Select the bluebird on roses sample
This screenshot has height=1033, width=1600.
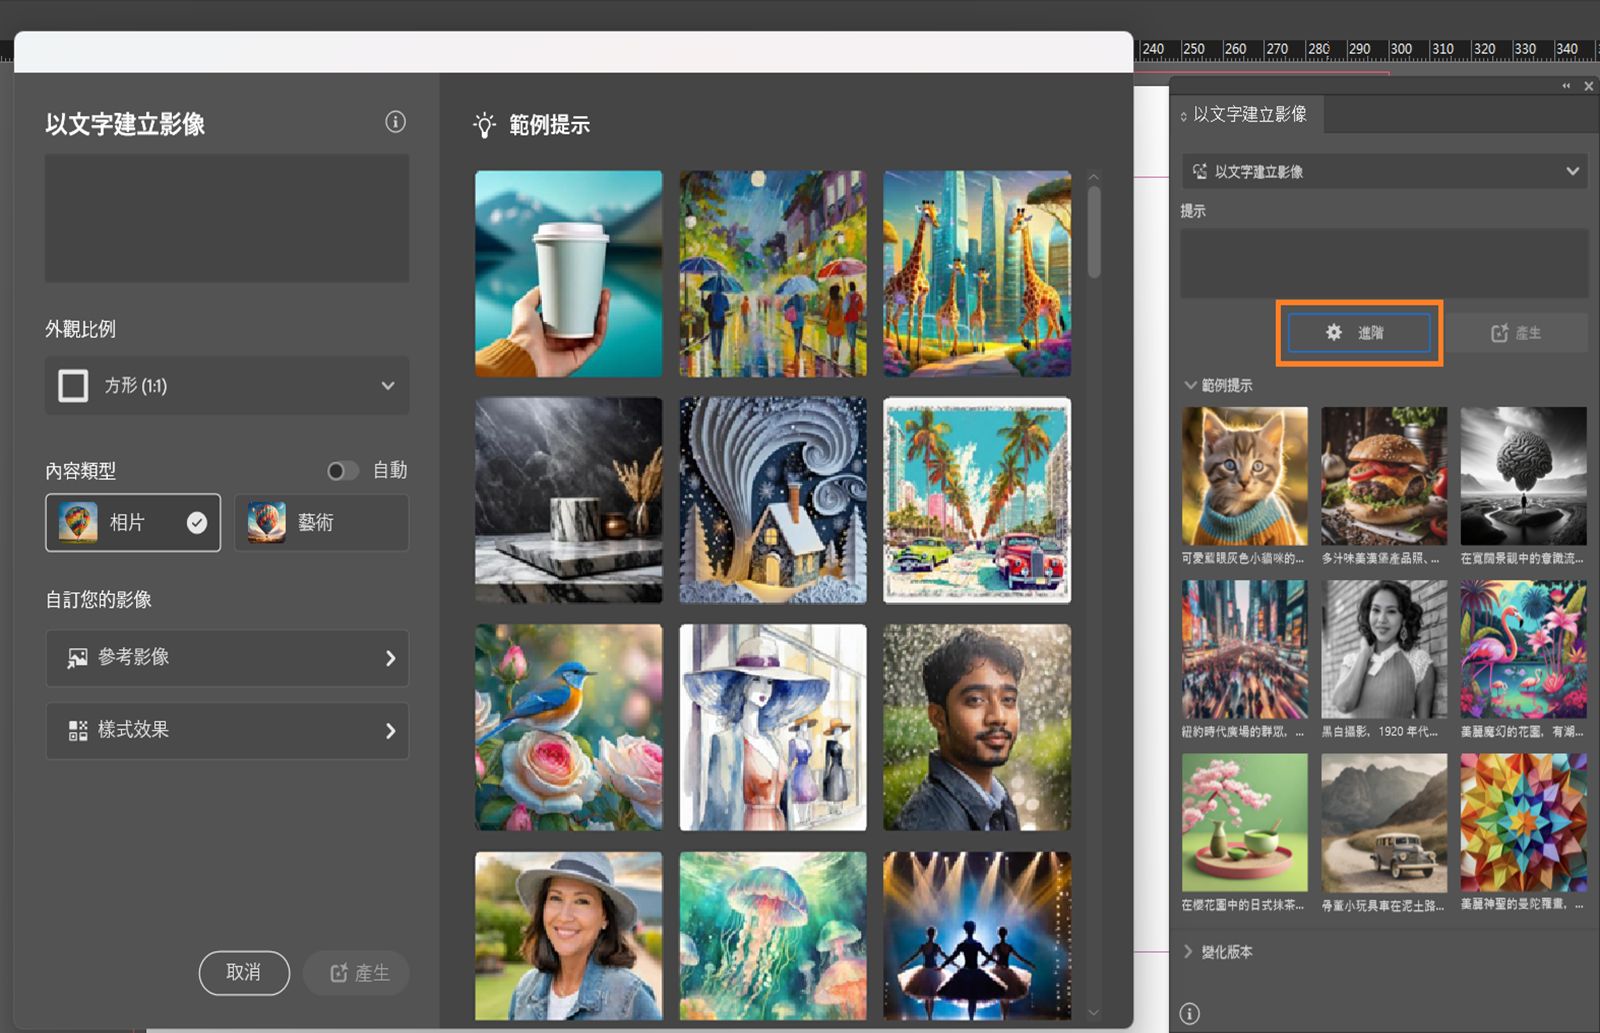[569, 728]
